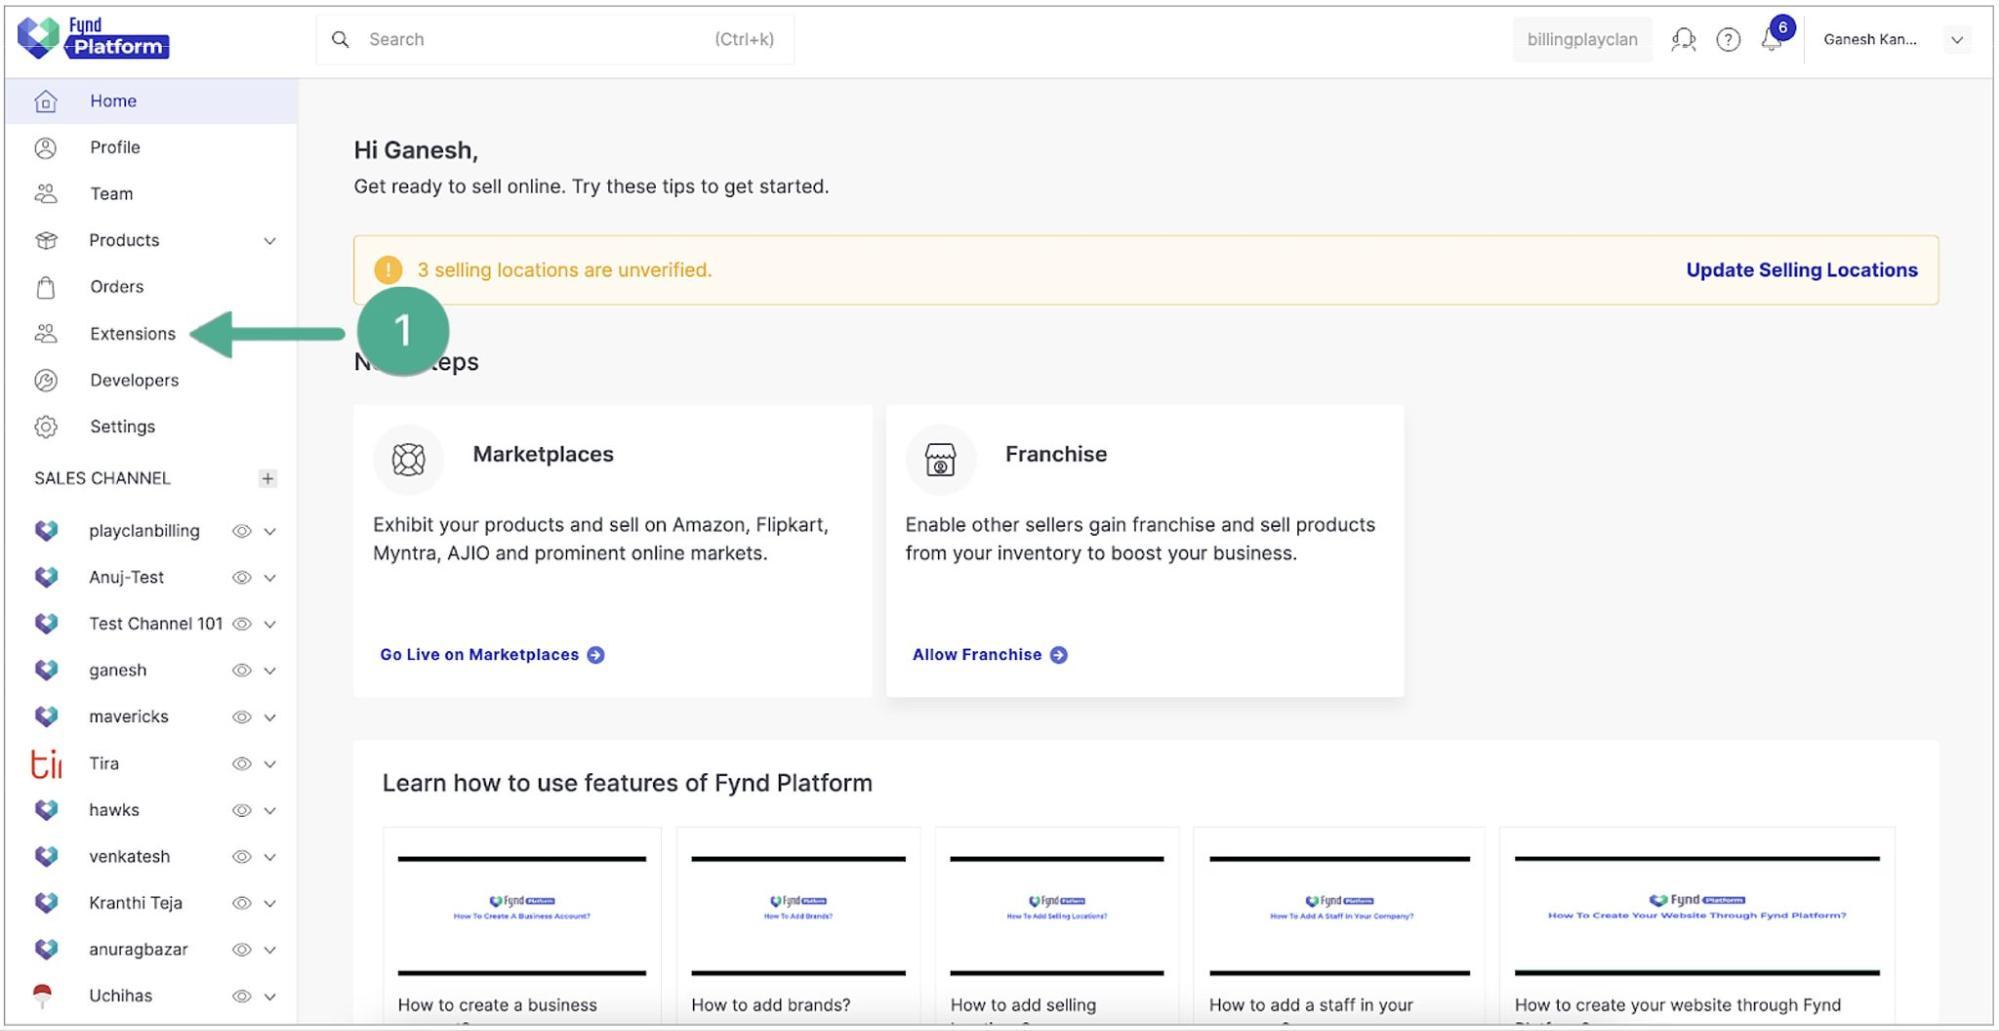Expand the playclanbilling channel chevron

pos(270,532)
